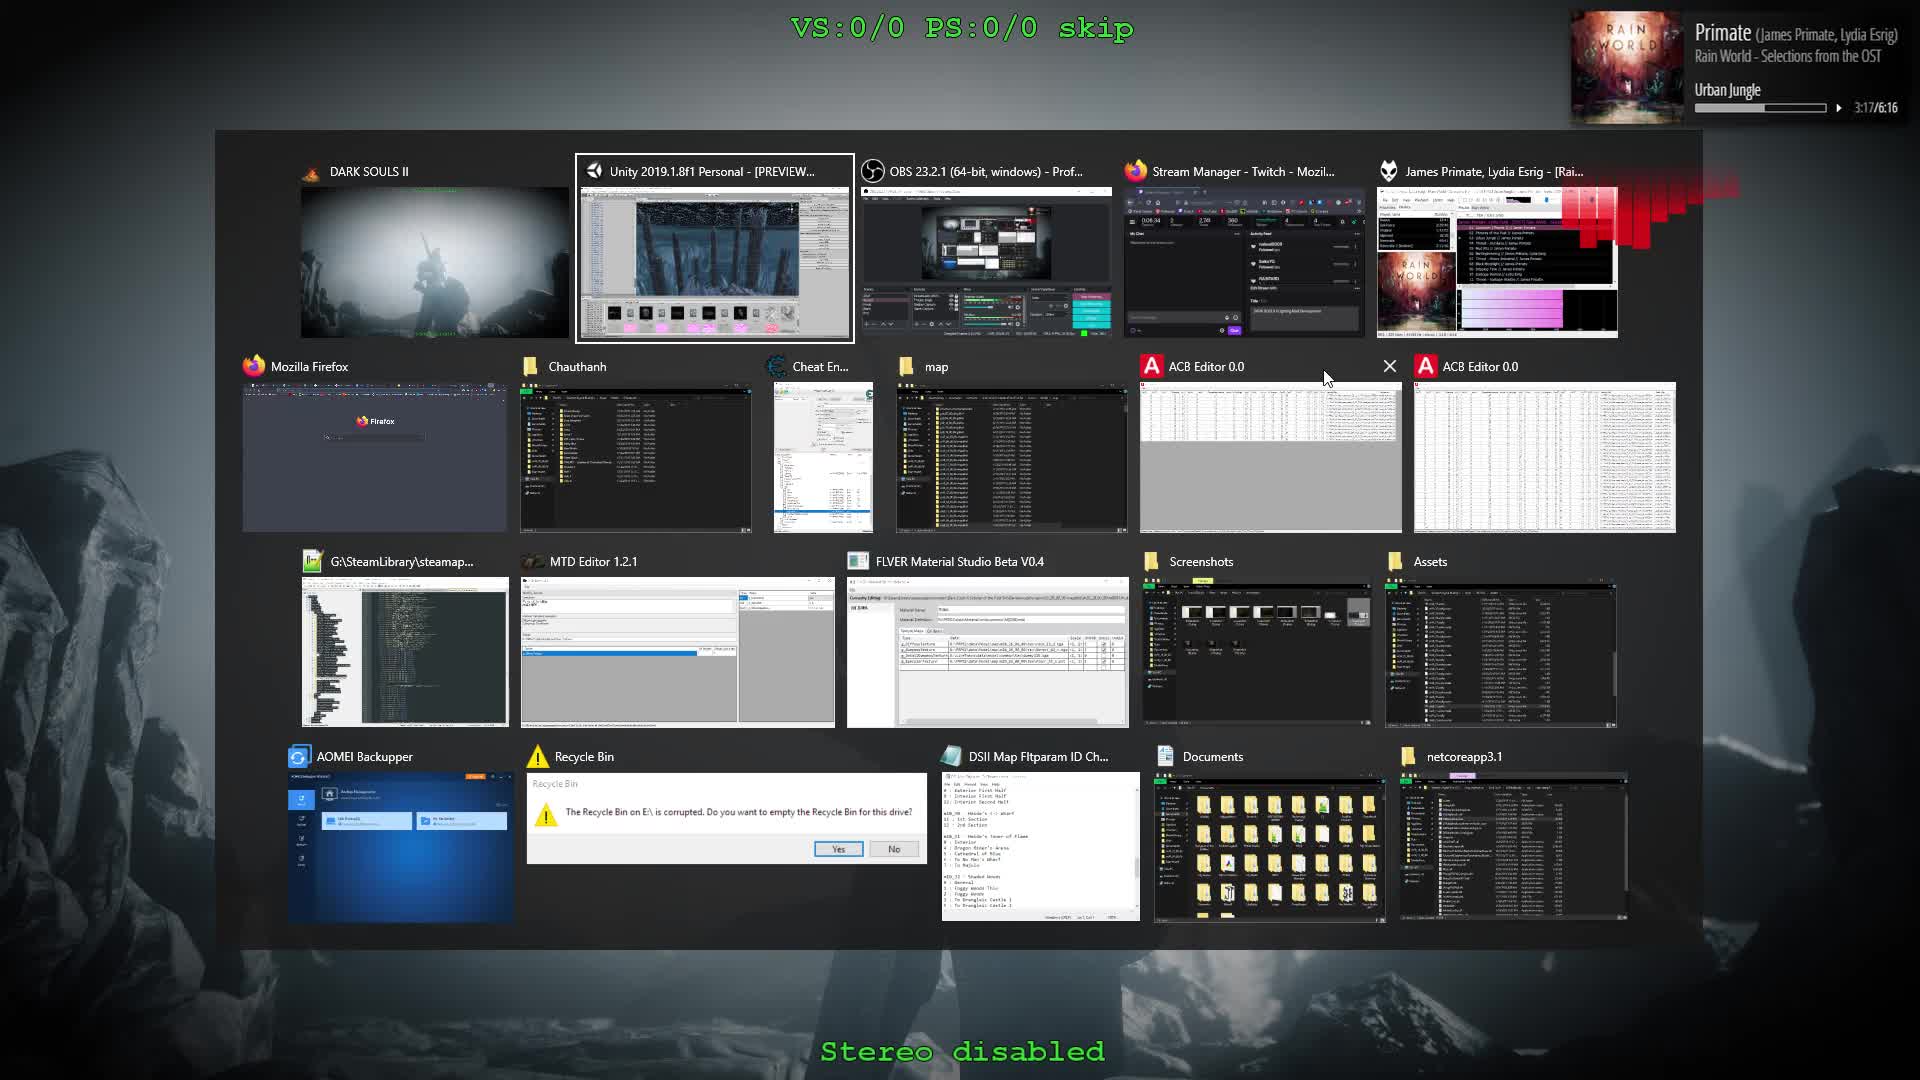This screenshot has width=1920, height=1080.
Task: Click the Unity logo icon in title
Action: (x=594, y=171)
